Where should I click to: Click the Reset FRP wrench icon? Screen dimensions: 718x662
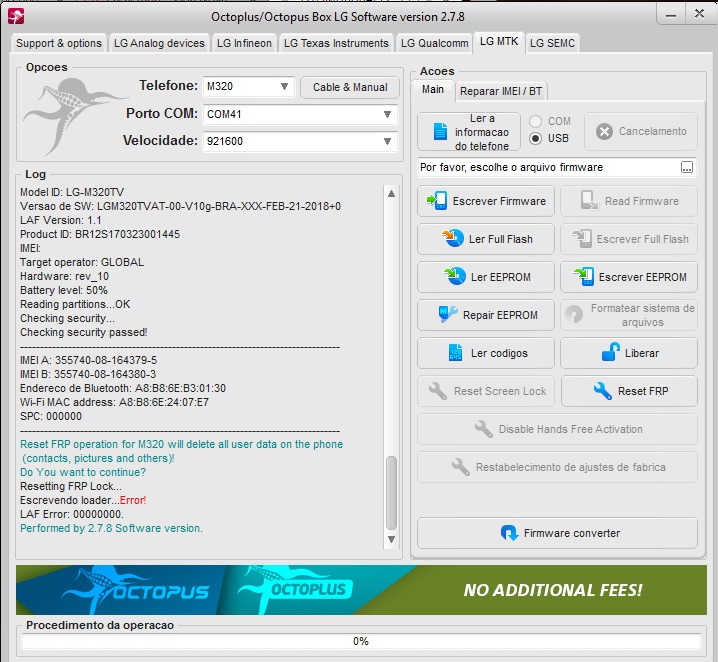pyautogui.click(x=602, y=391)
